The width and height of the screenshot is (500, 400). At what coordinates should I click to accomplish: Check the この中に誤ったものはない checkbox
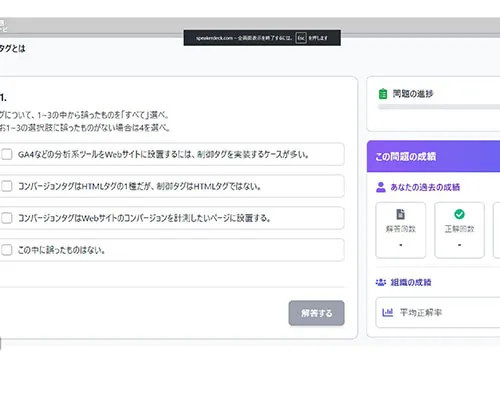pyautogui.click(x=6, y=250)
